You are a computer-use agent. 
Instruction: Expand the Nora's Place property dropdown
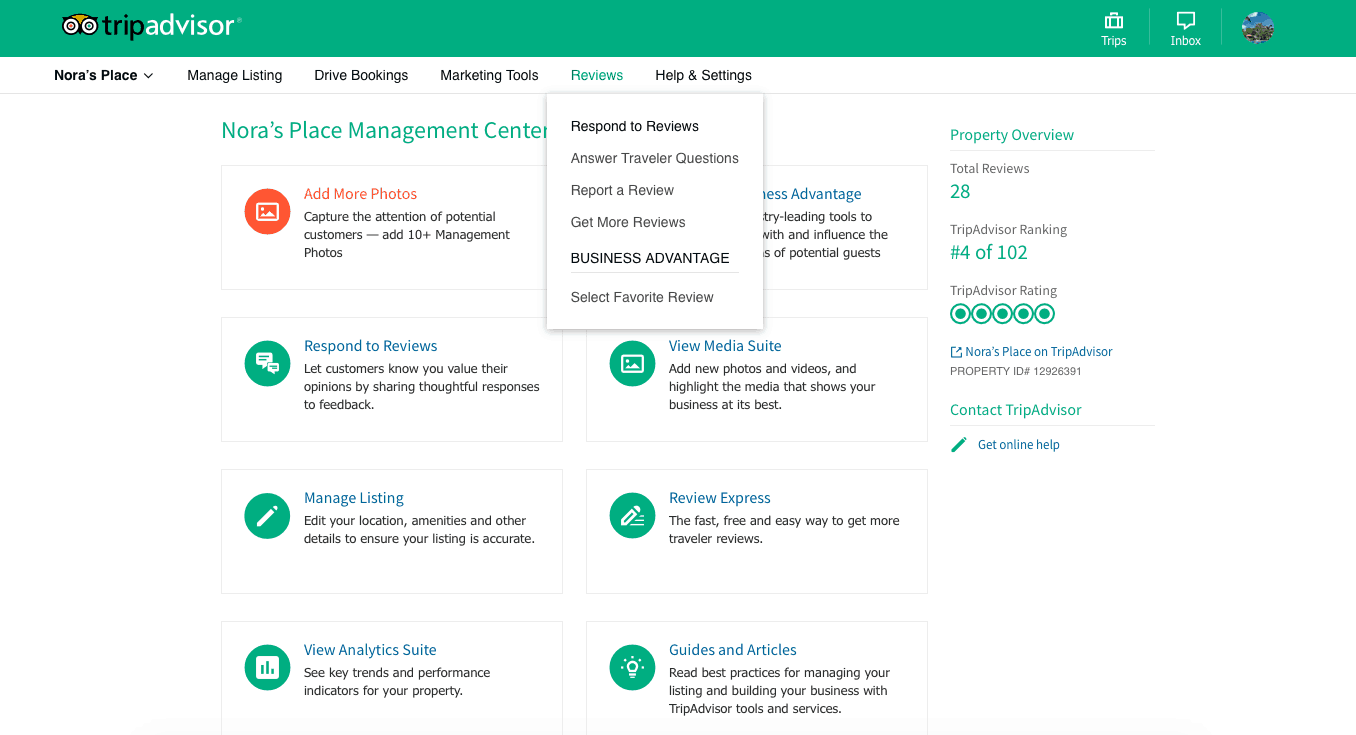tap(104, 75)
